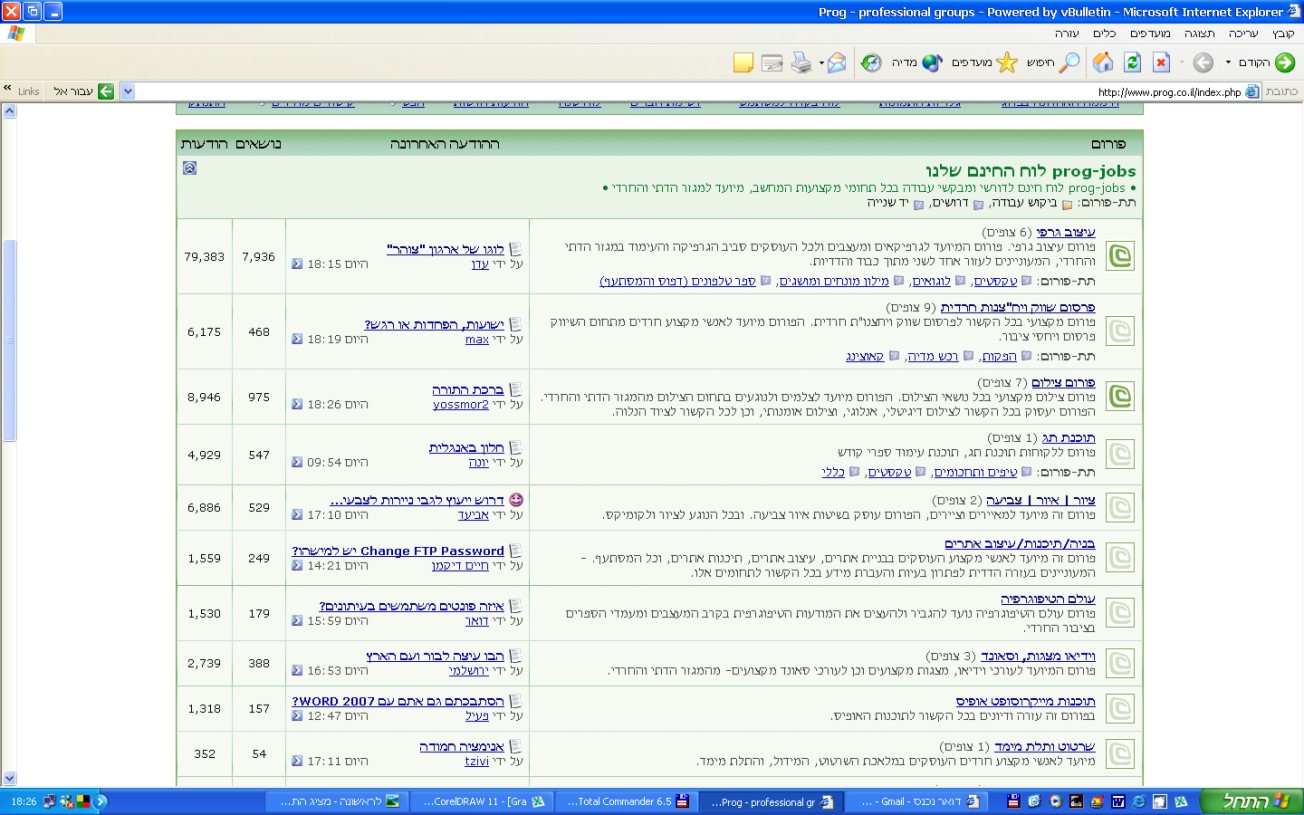
Task: Open the עזרה (Help) menu
Action: click(x=1067, y=33)
